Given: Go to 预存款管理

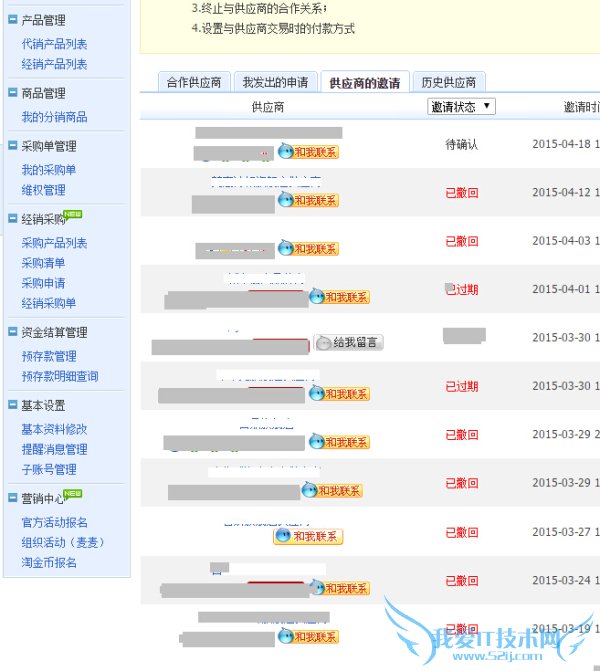Looking at the screenshot, I should [x=49, y=356].
